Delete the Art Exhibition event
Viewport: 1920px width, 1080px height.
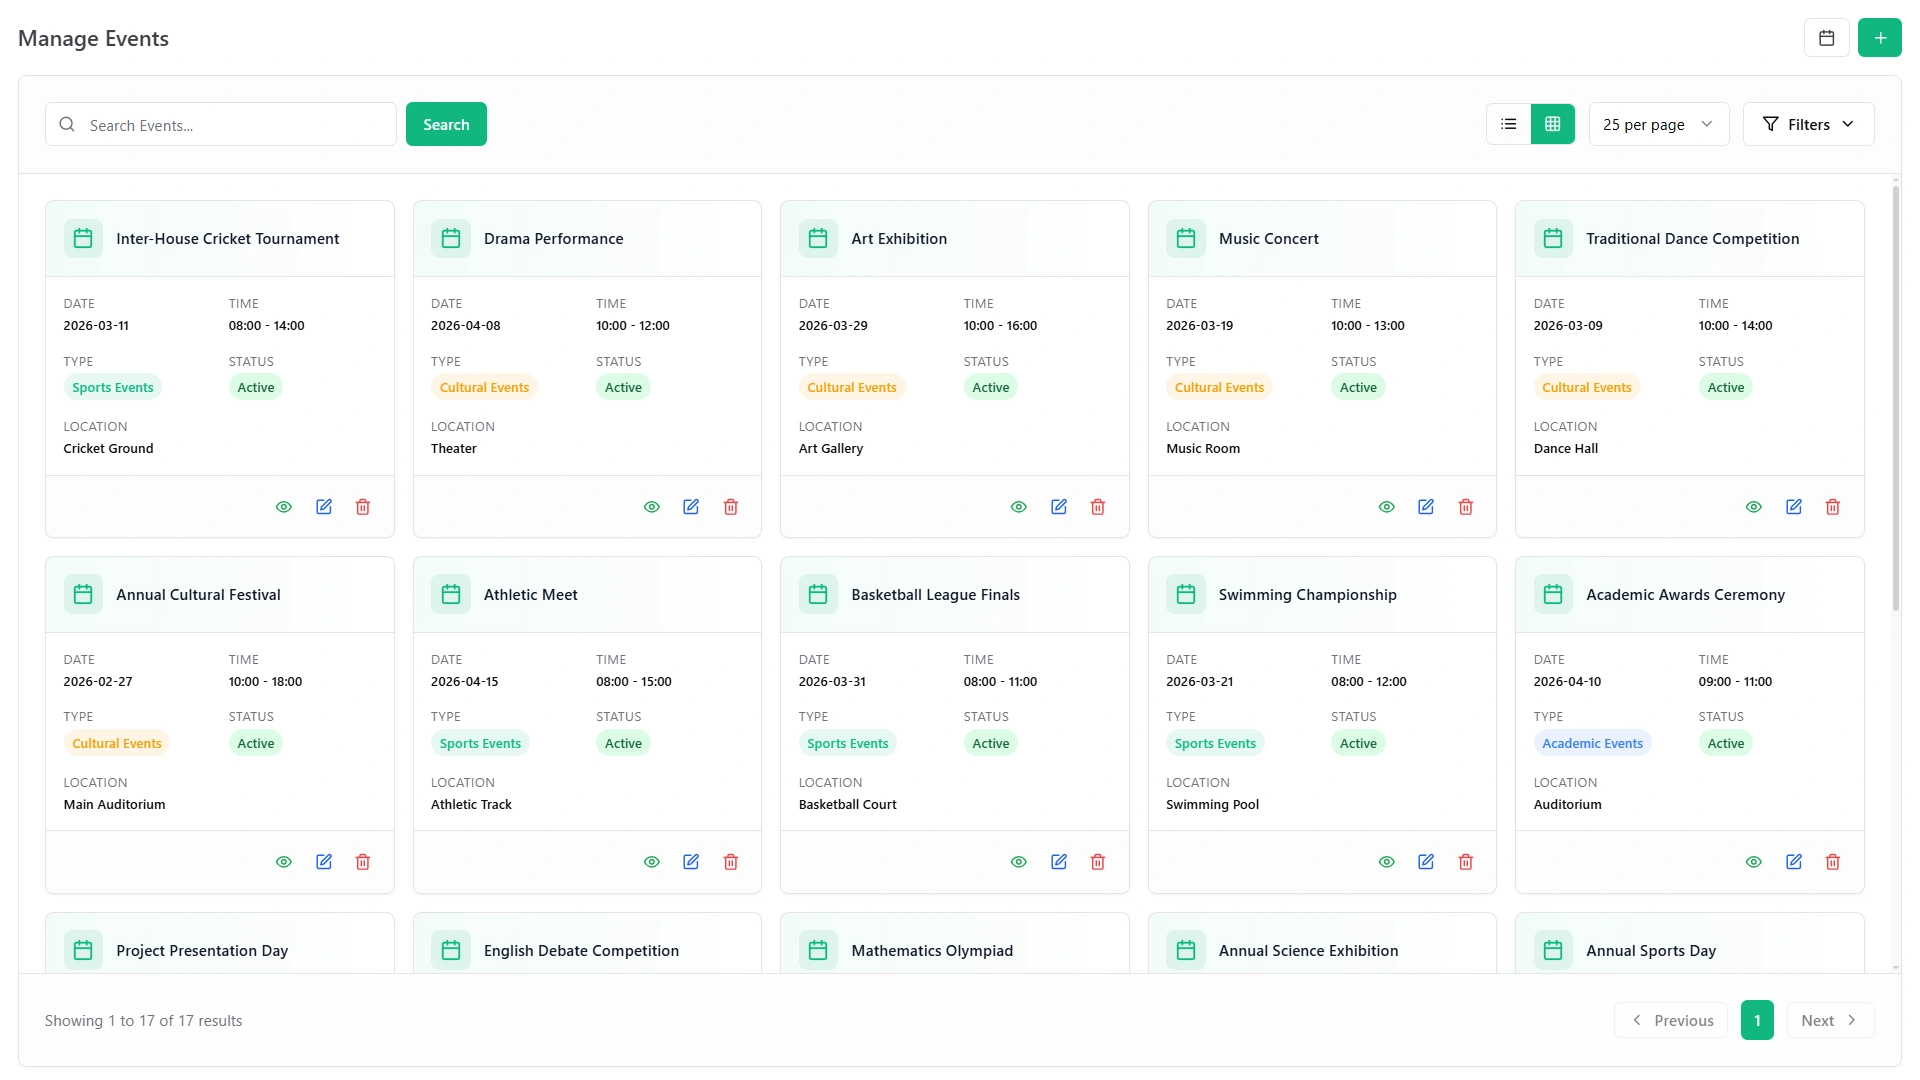click(1098, 507)
